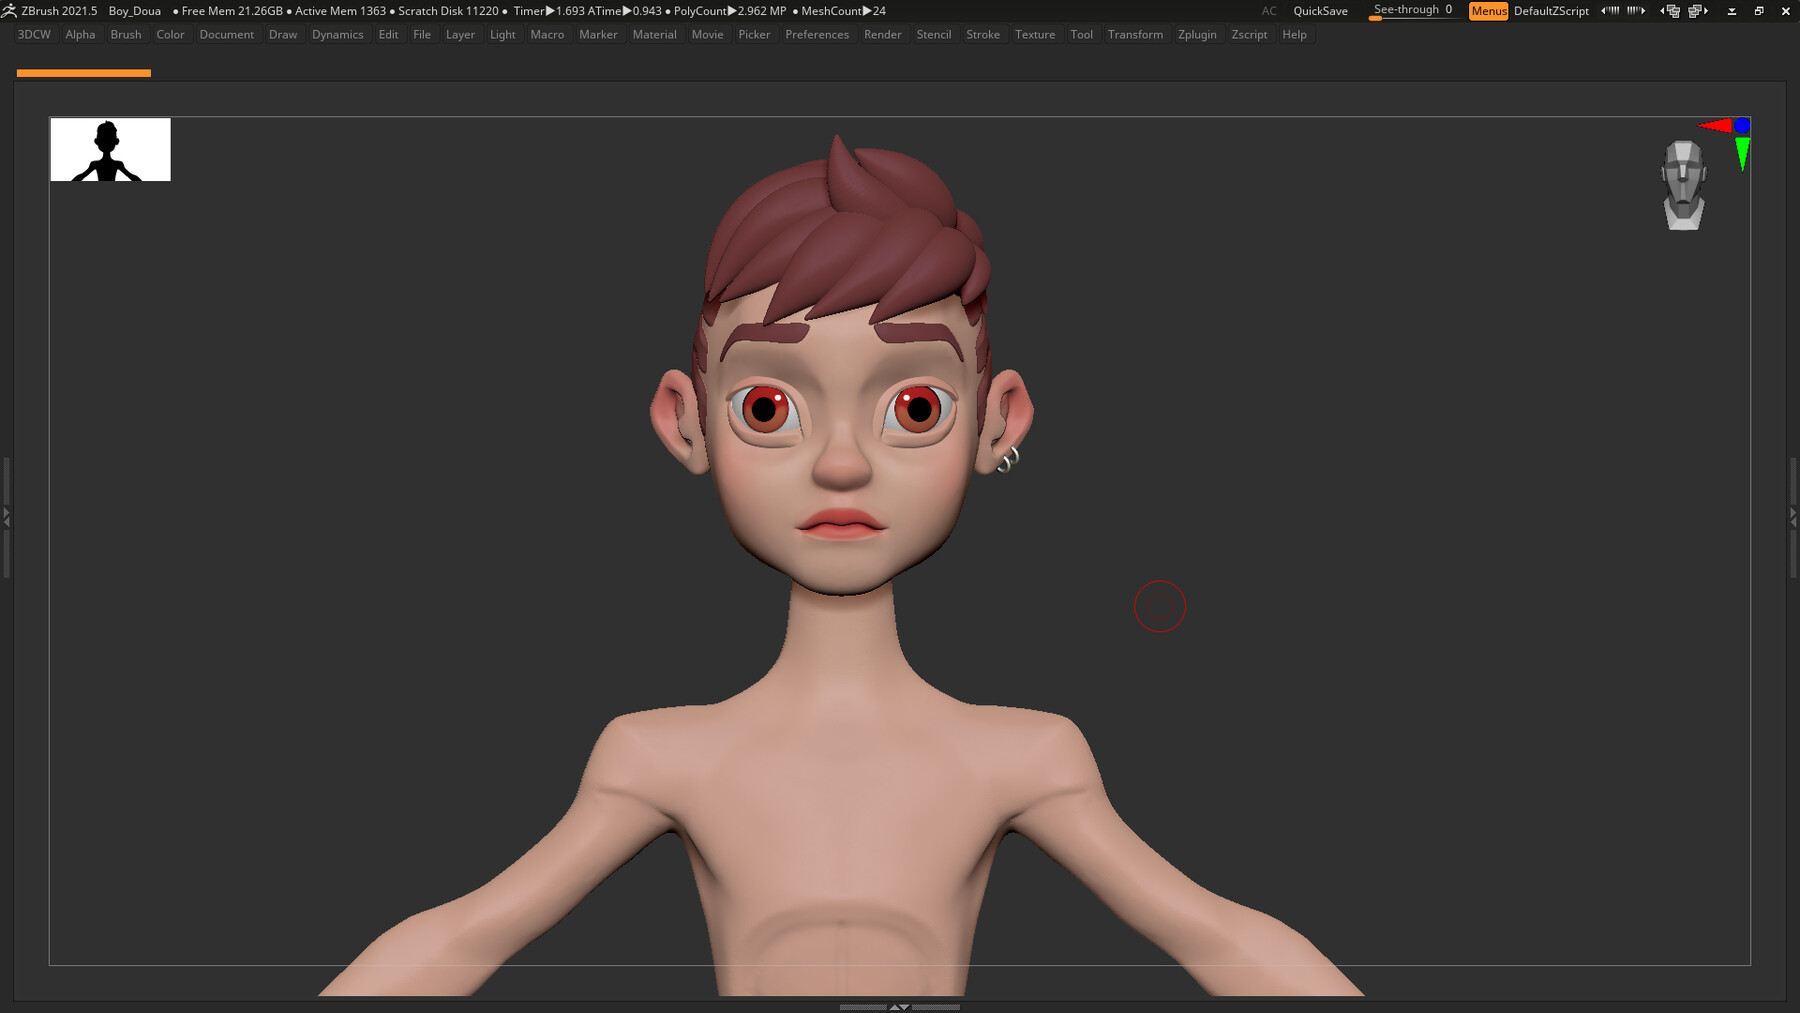This screenshot has width=1800, height=1013.
Task: Open the 3DCW menu
Action: (x=34, y=35)
